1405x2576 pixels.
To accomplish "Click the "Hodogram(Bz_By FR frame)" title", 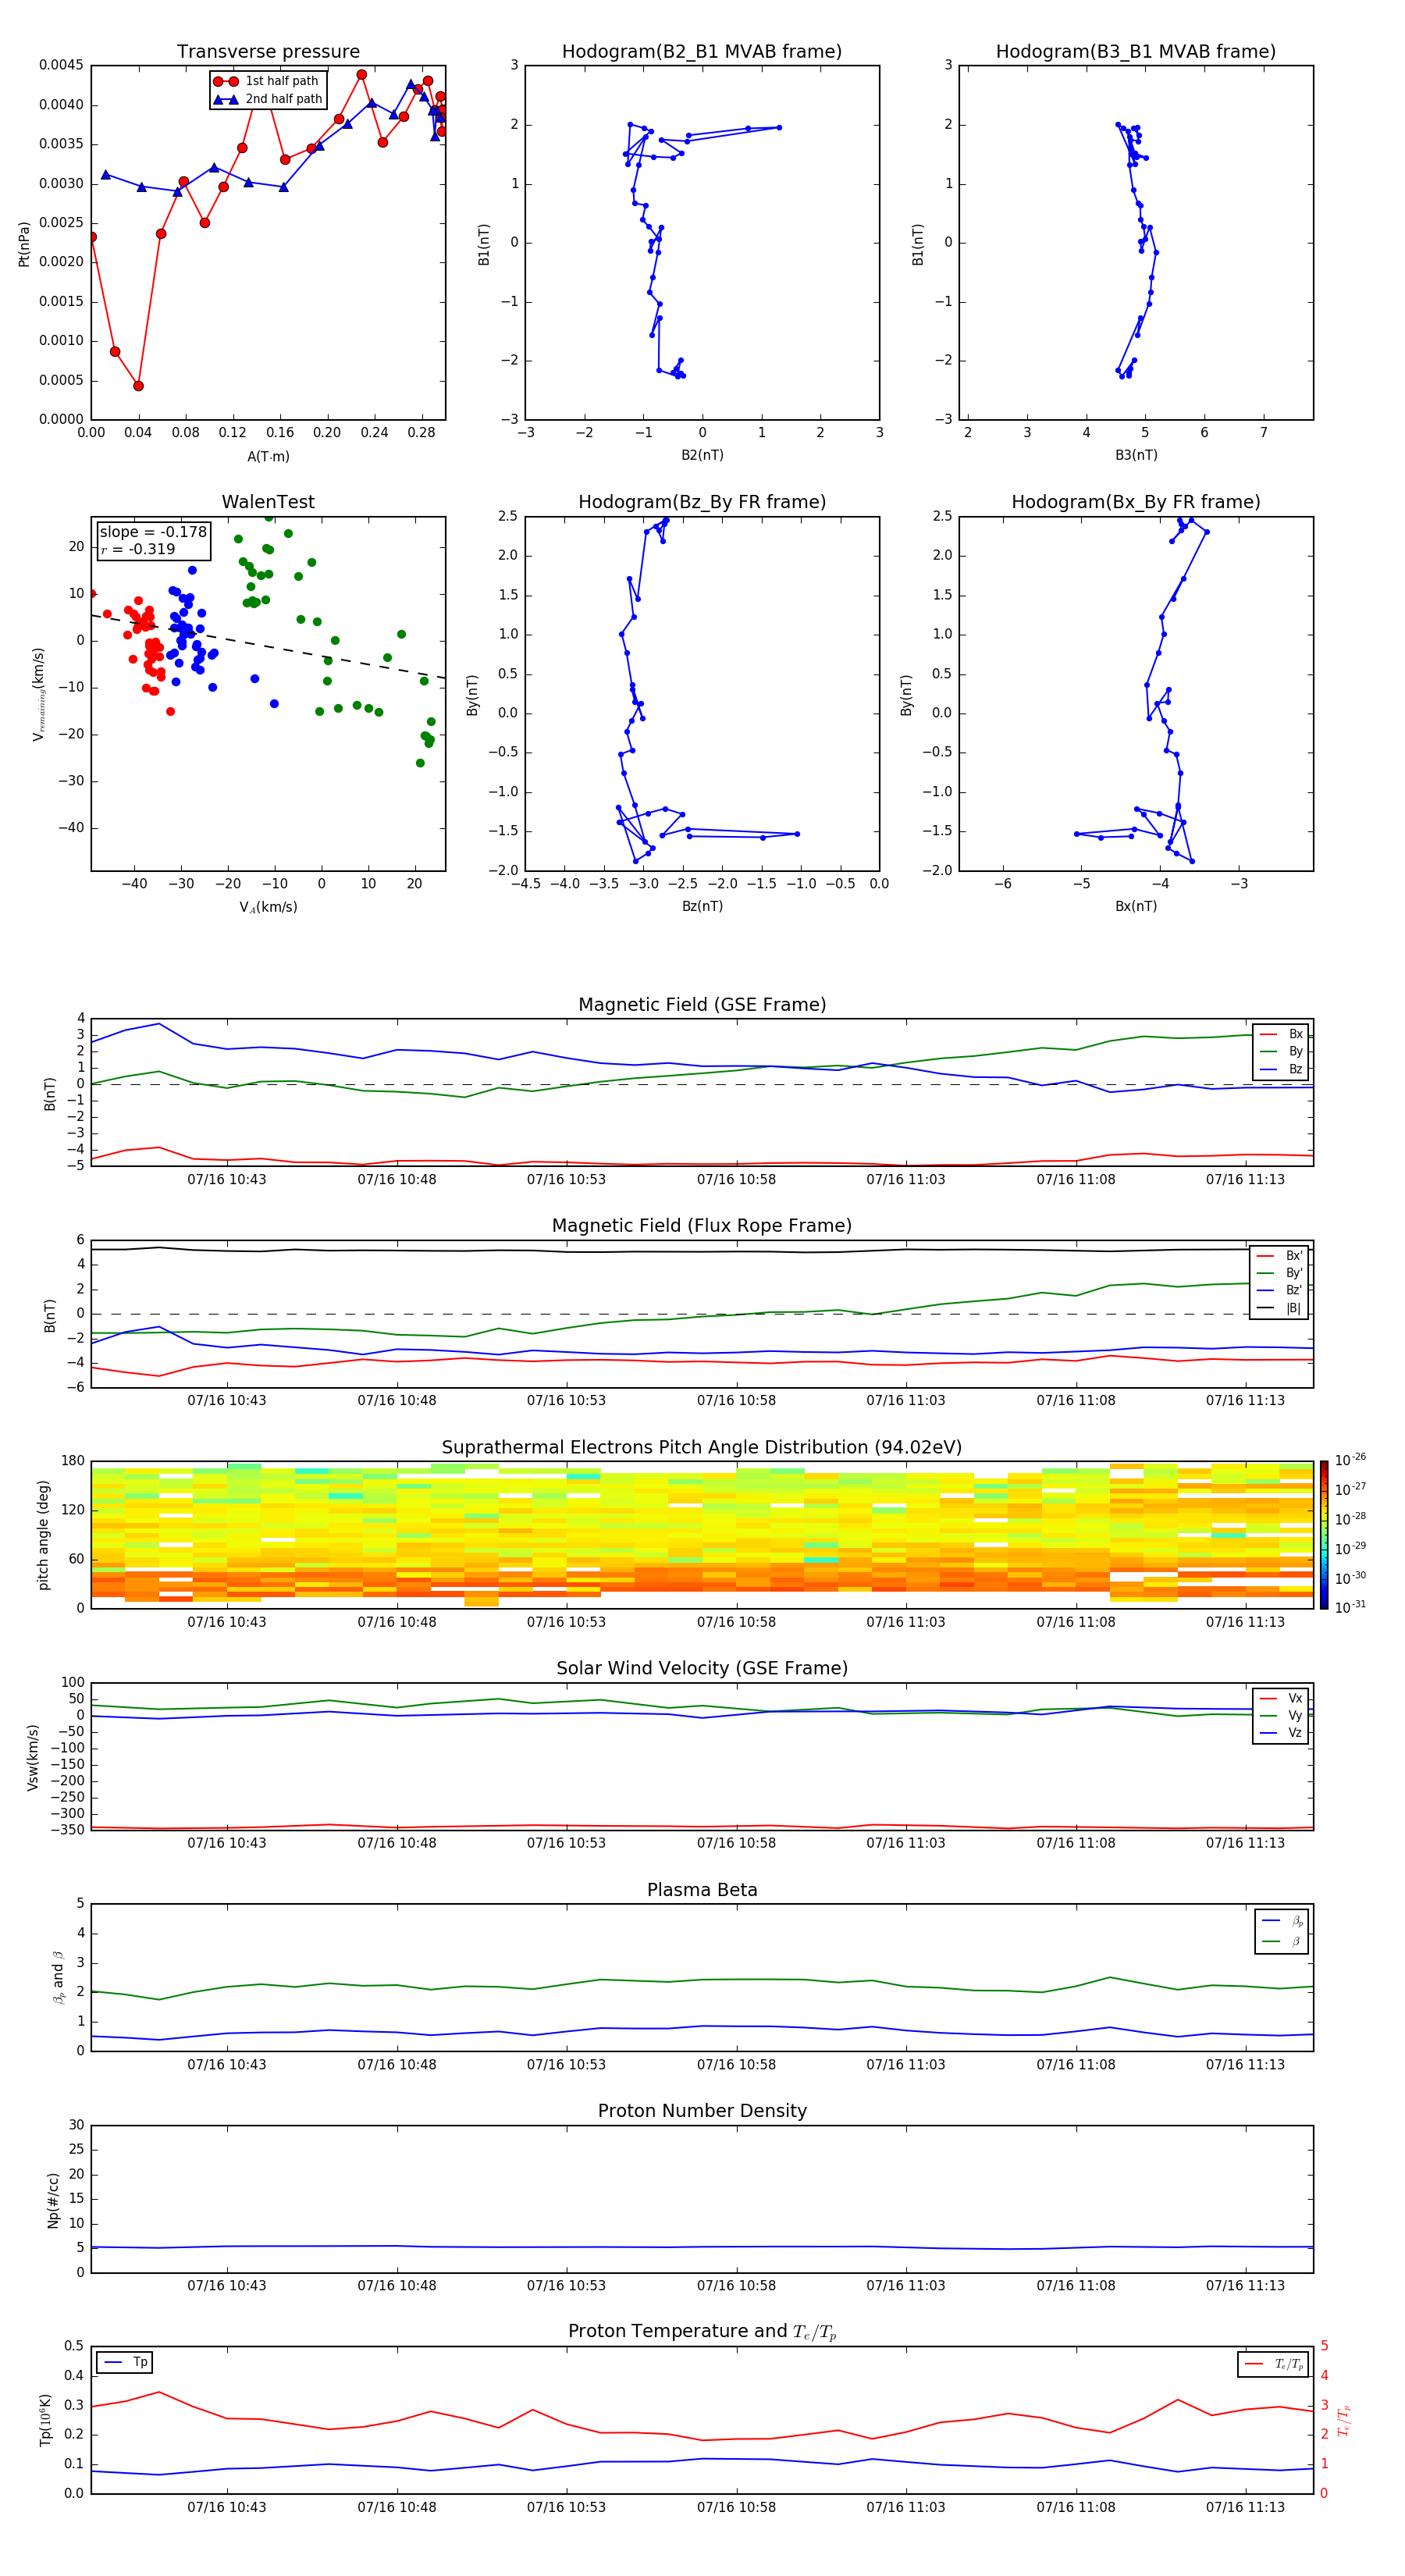I will (x=702, y=502).
